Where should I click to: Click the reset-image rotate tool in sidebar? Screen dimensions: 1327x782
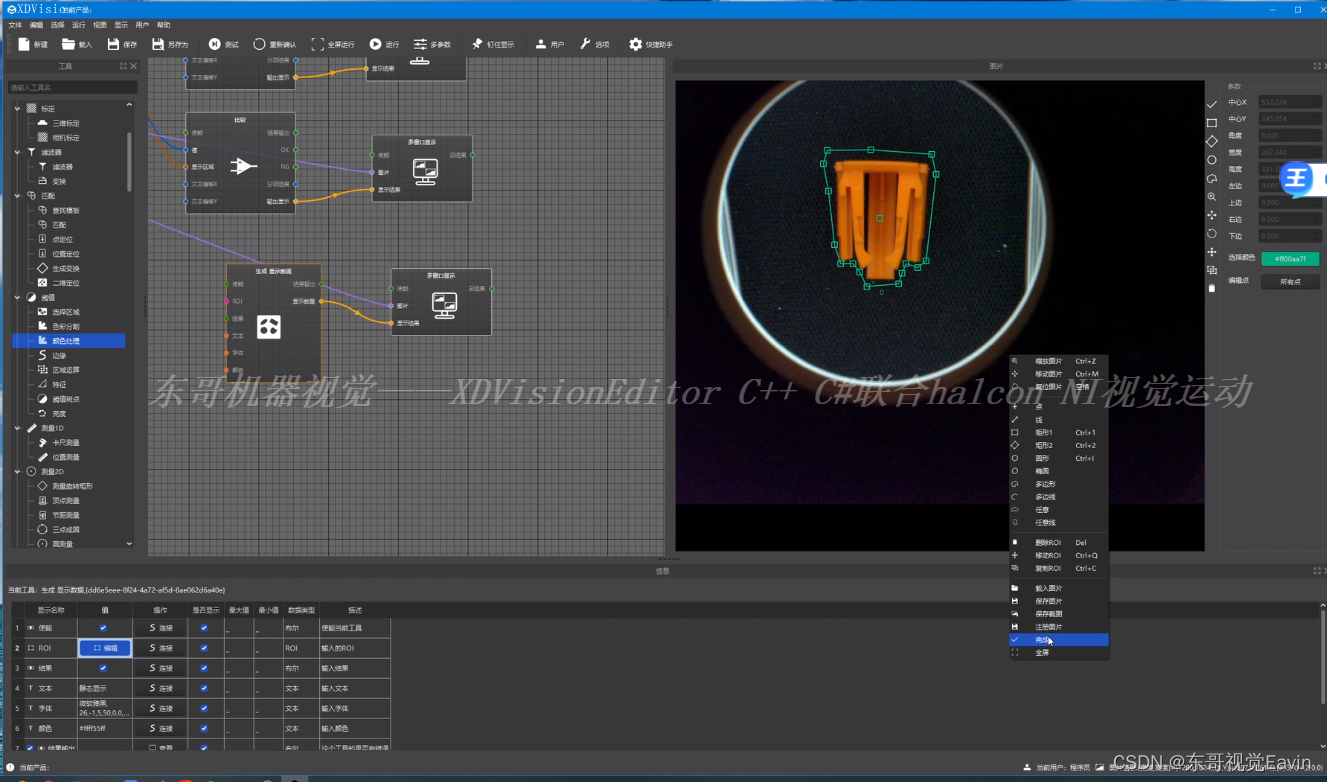coord(1212,233)
